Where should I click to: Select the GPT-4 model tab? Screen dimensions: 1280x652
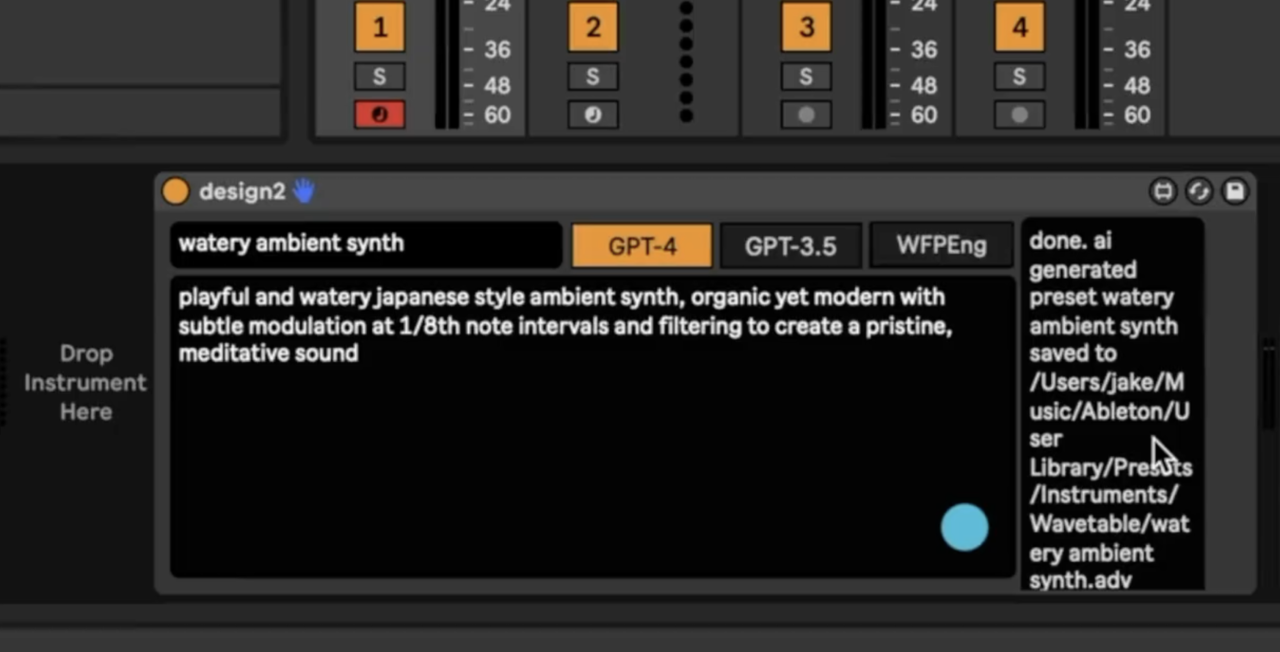(x=641, y=245)
